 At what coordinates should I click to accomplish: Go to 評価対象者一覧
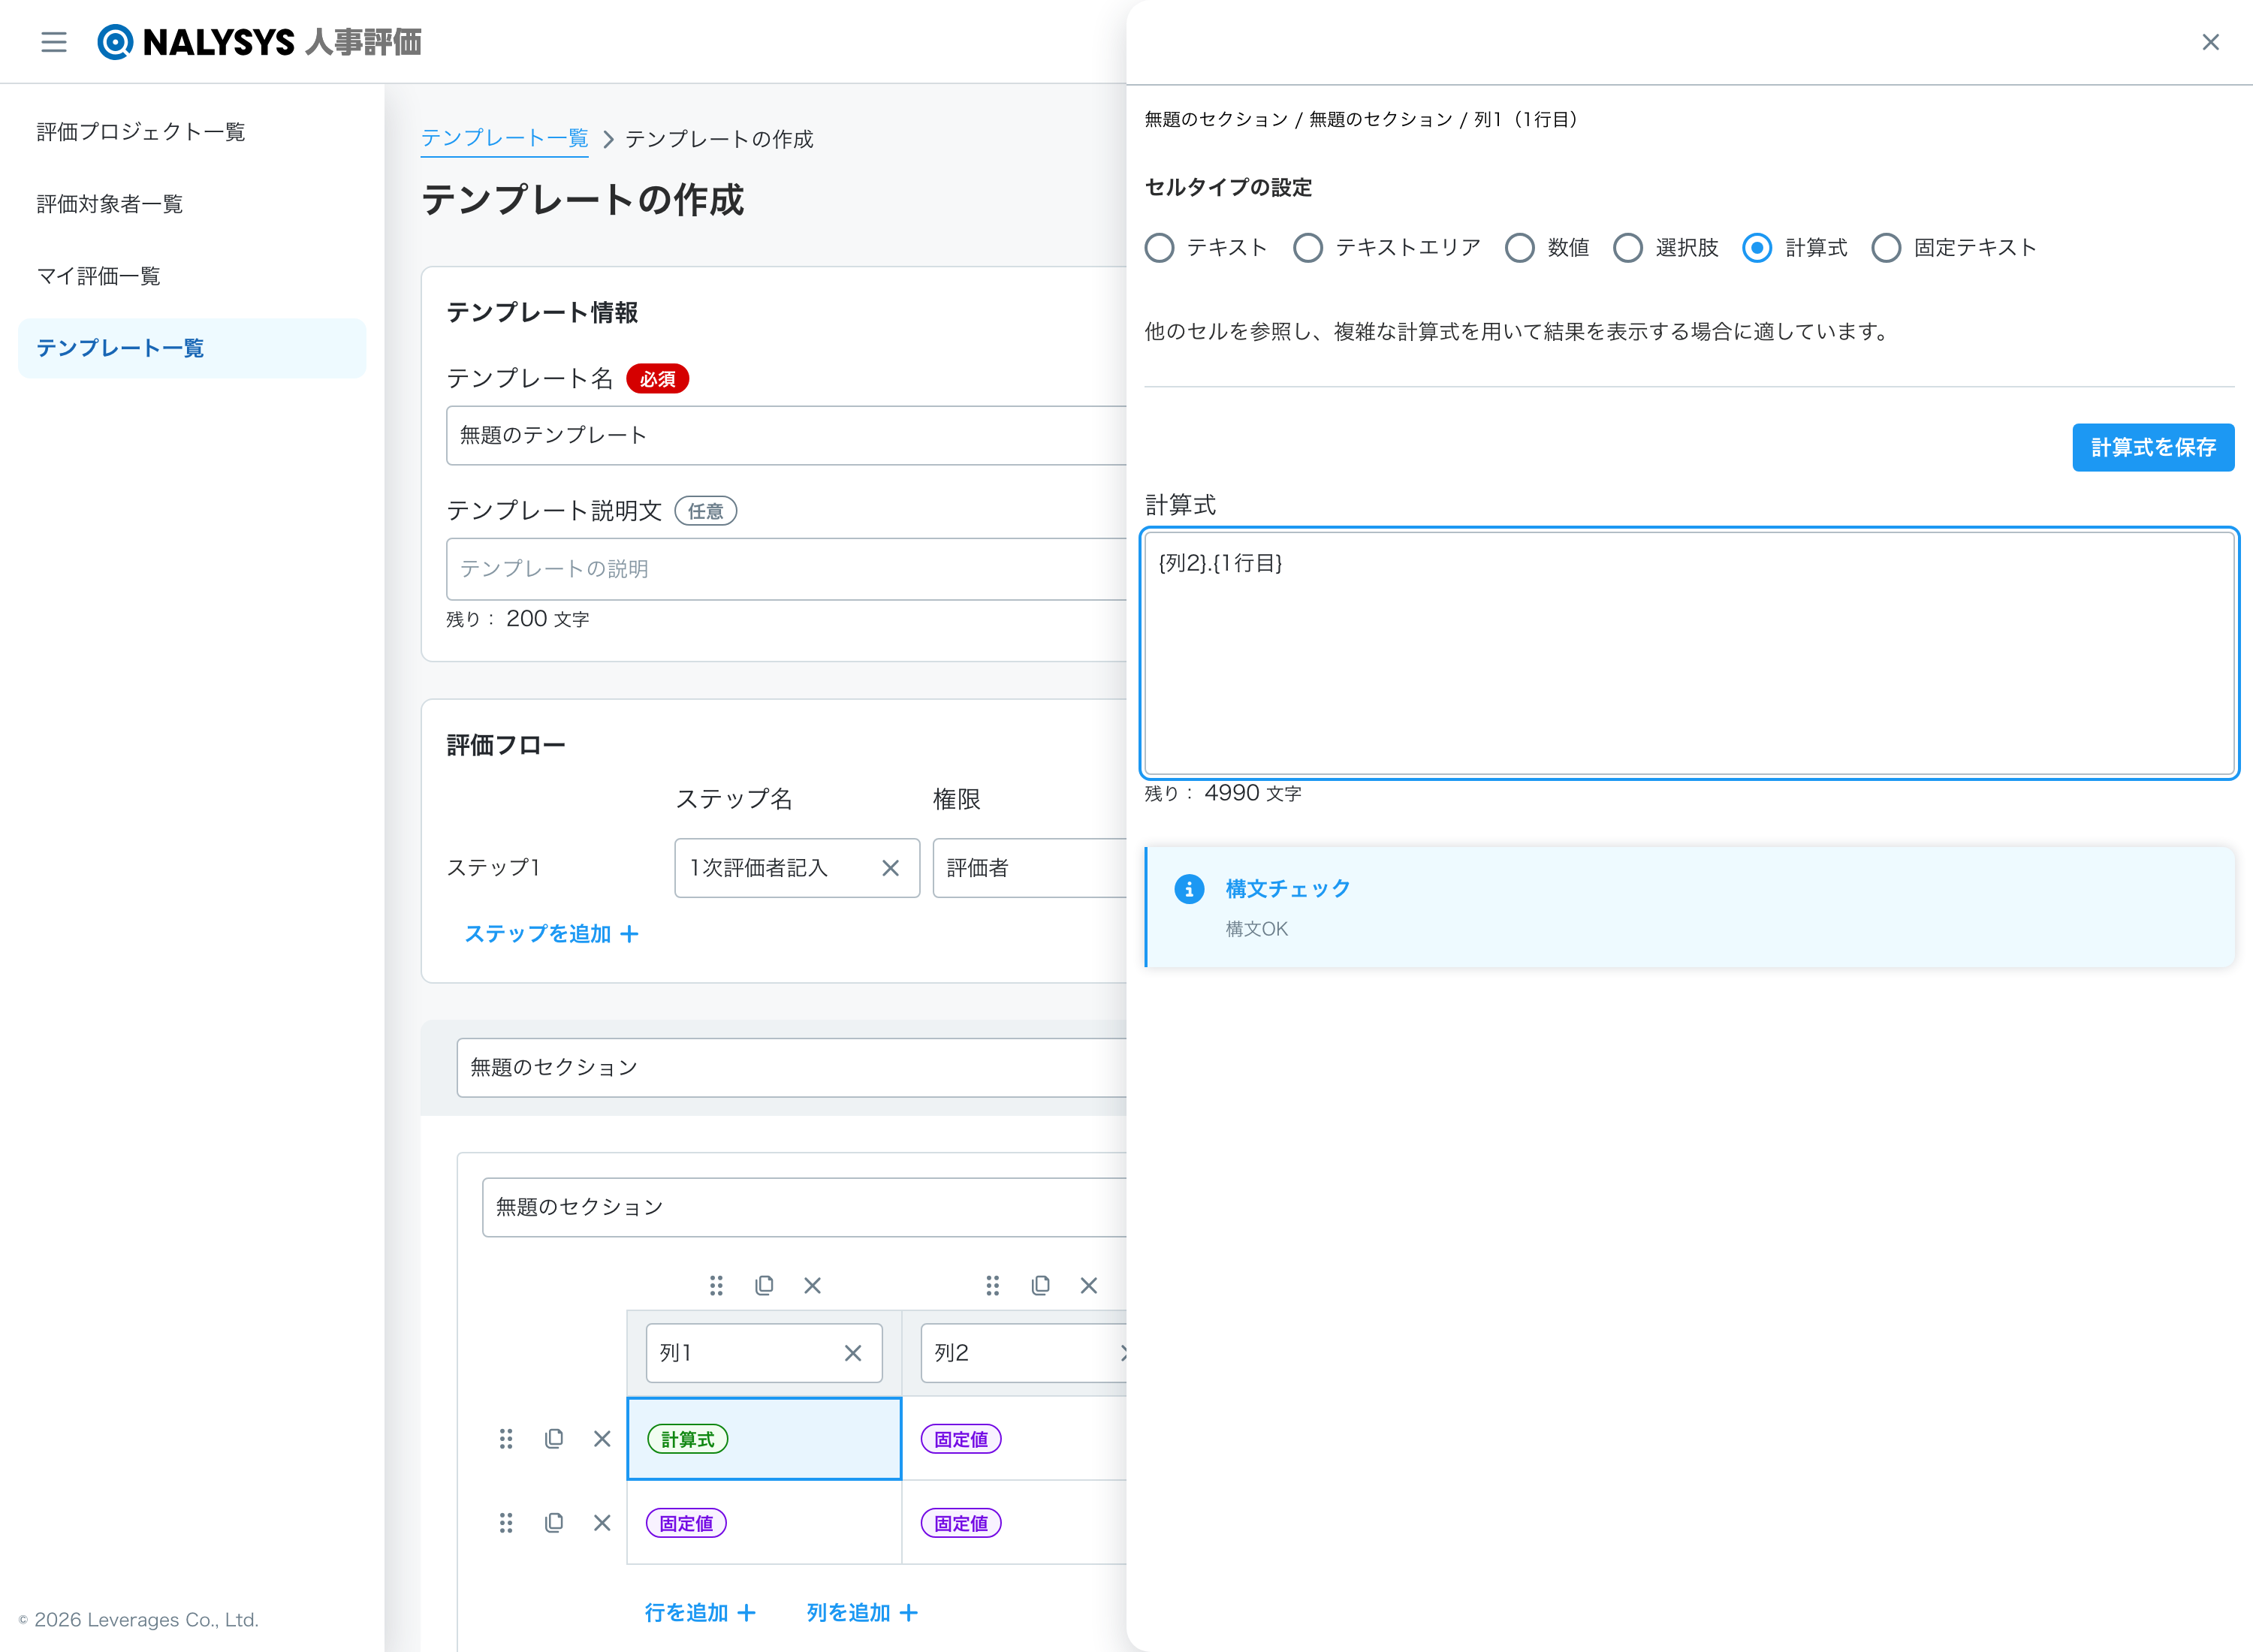[192, 204]
